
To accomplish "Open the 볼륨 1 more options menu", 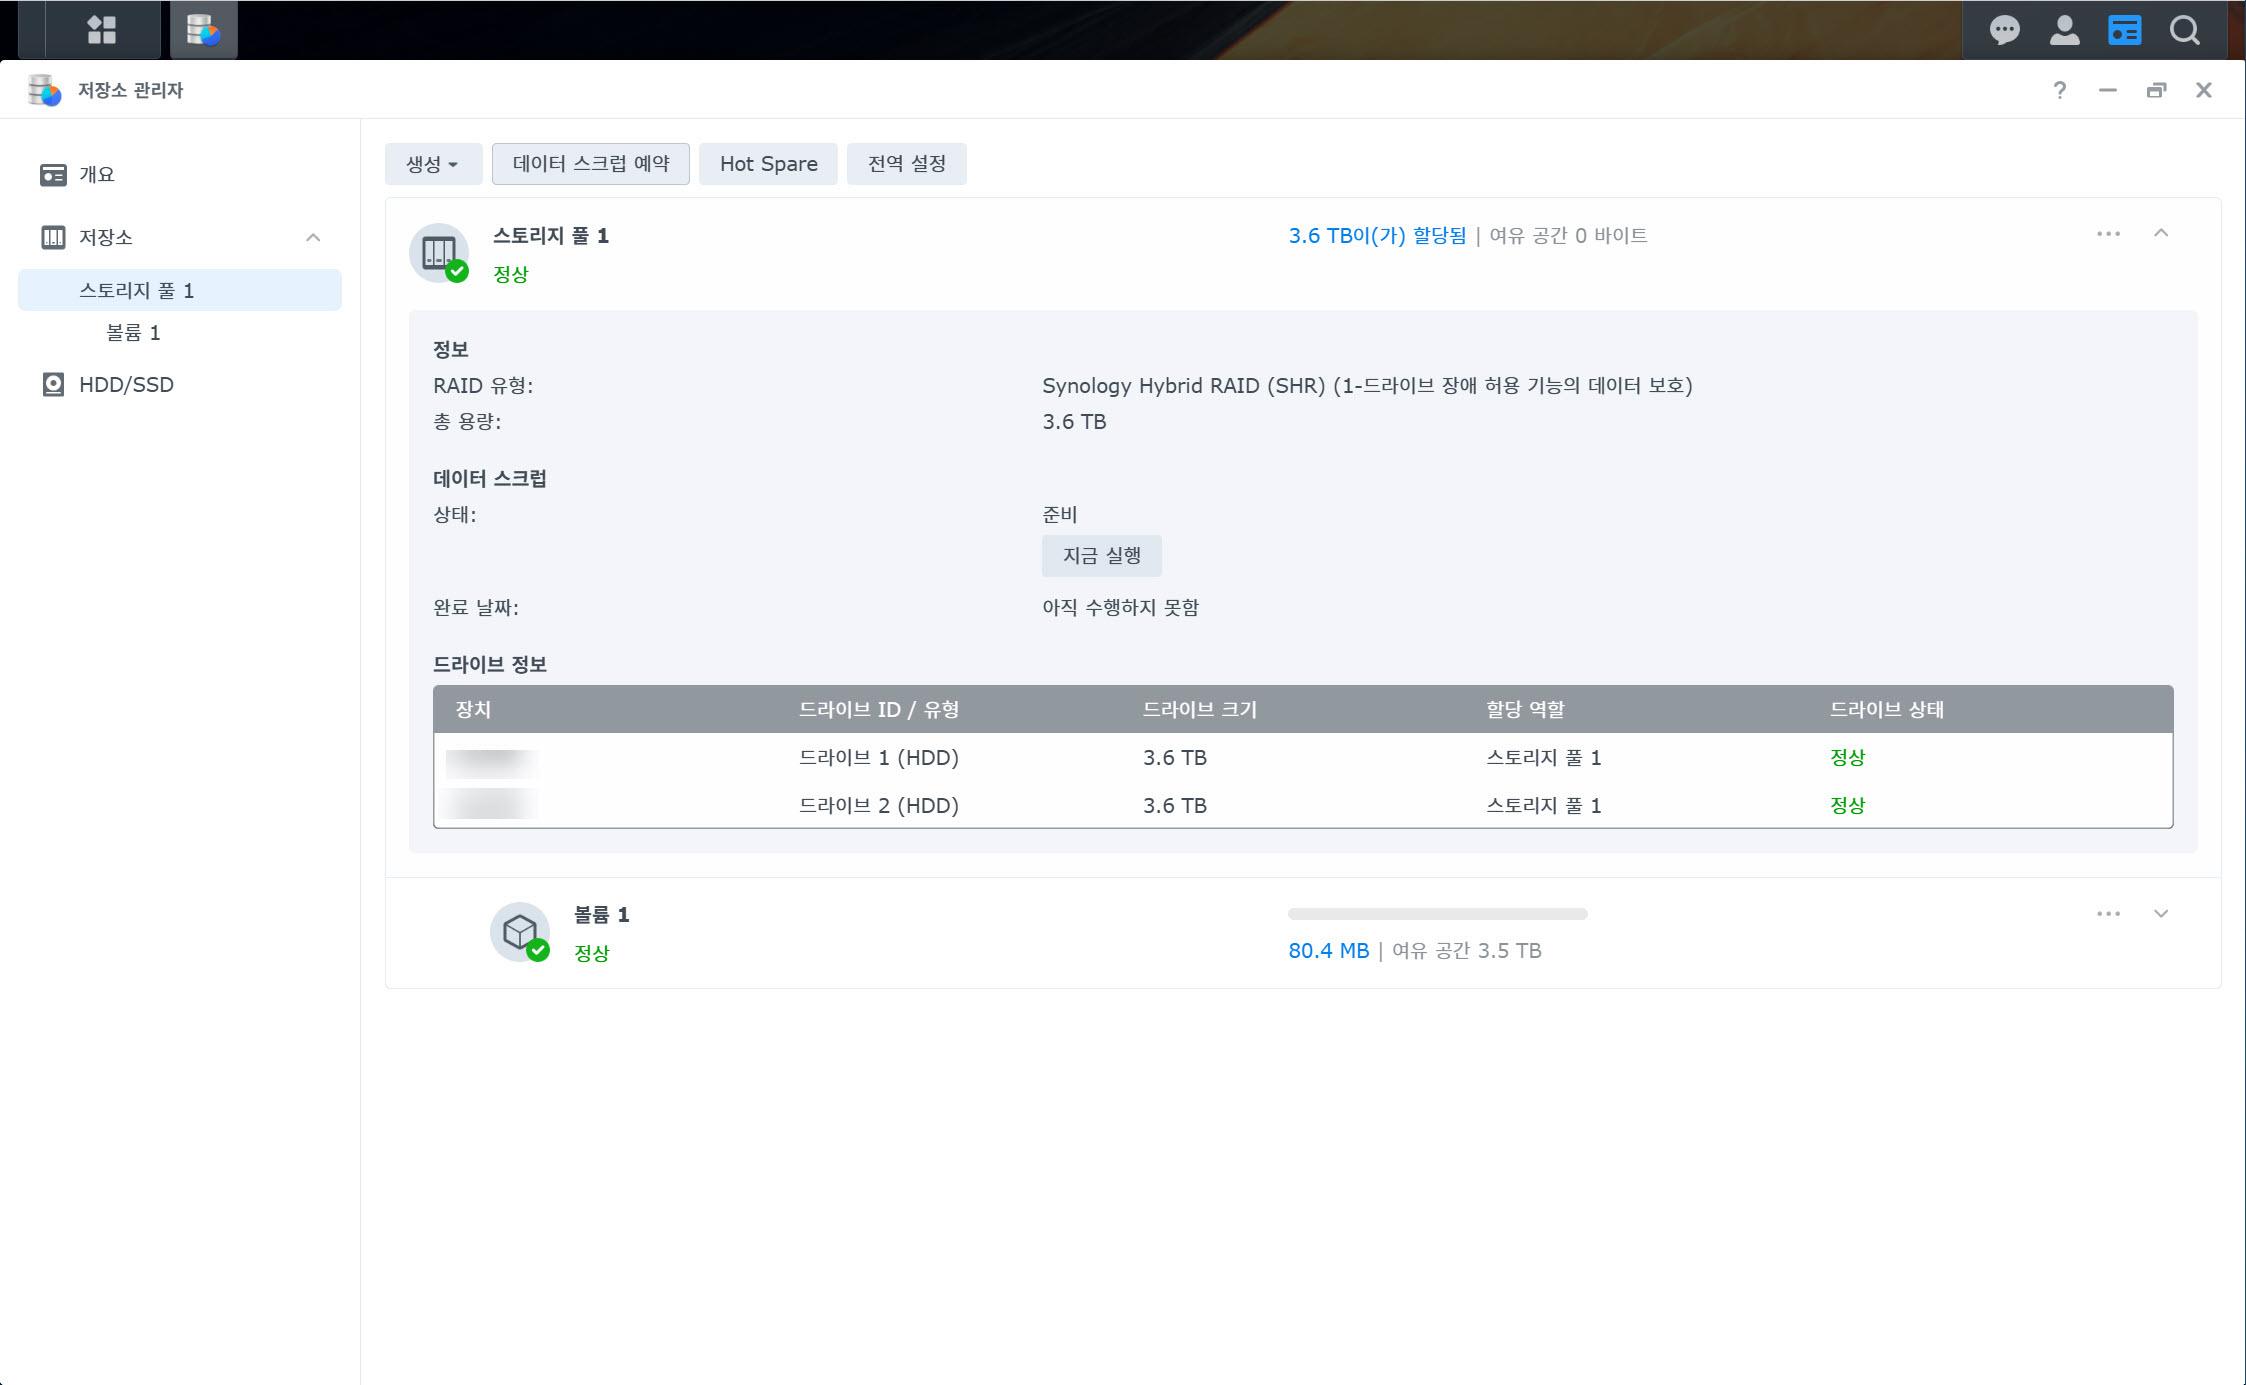I will (x=2108, y=913).
